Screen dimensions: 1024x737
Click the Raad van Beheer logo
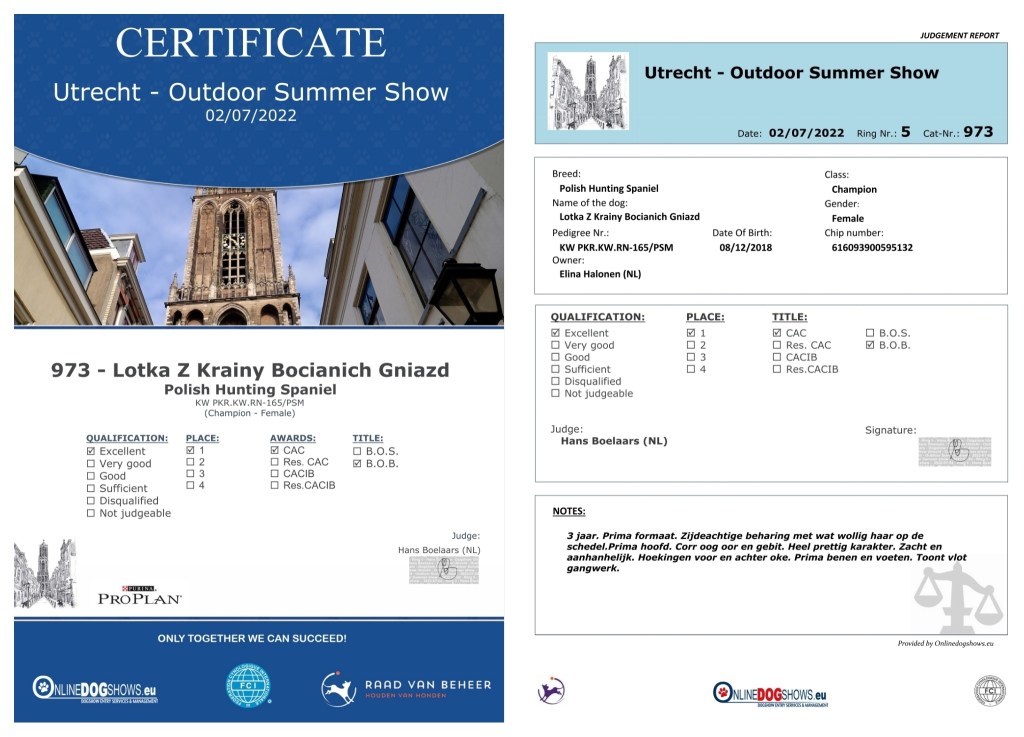(x=406, y=688)
